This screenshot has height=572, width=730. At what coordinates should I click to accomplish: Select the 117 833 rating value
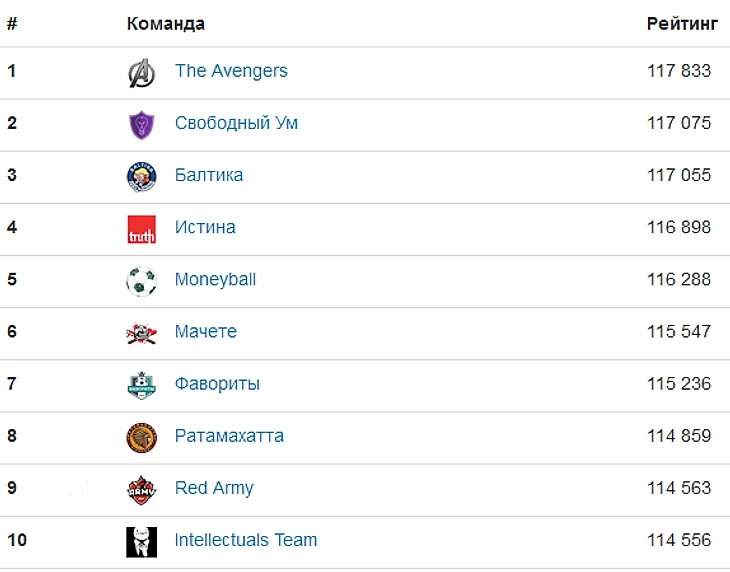click(x=679, y=71)
